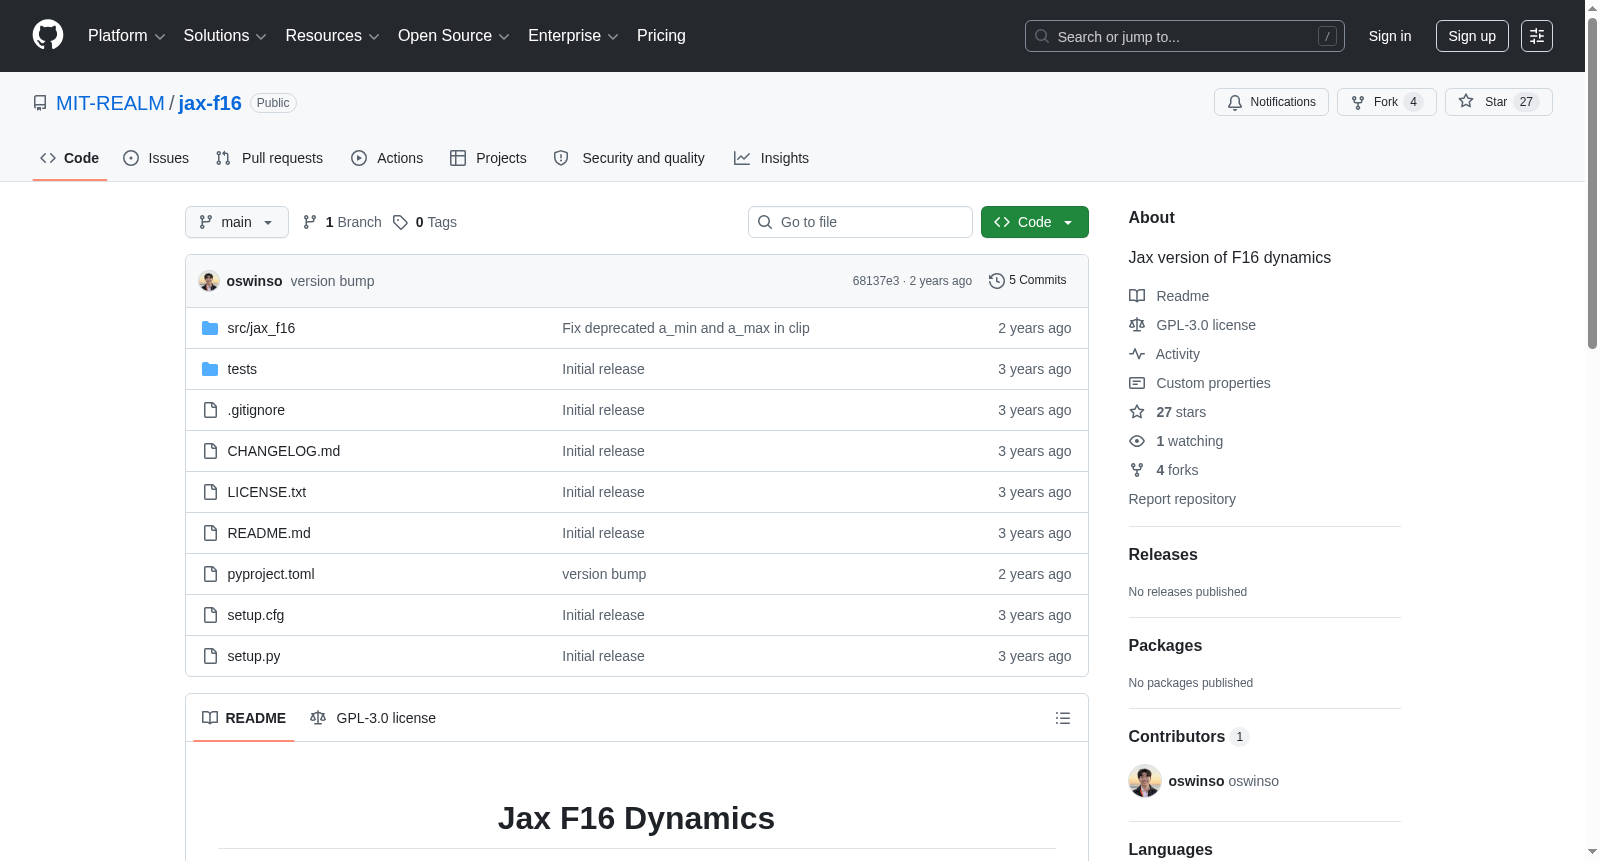Screen dimensions: 1600x861
Task: Select the README tab in file viewer
Action: coord(244,718)
